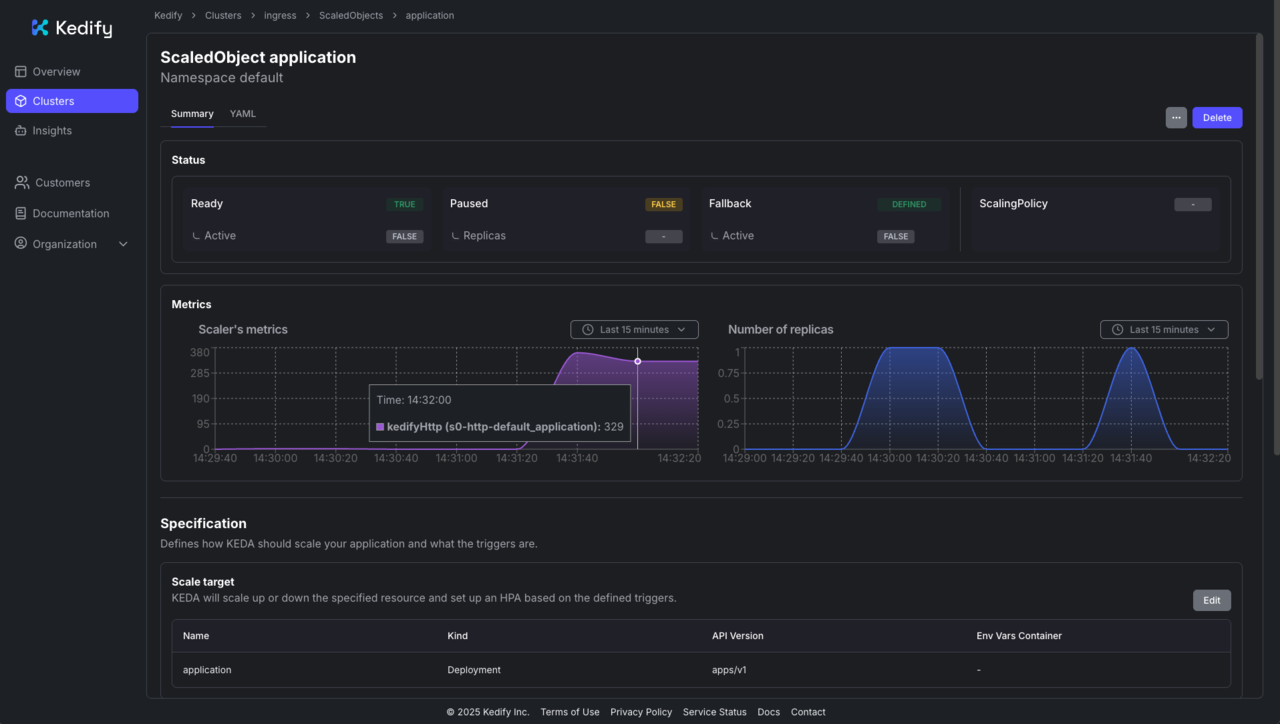
Task: Click the Customers icon in the sidebar
Action: pyautogui.click(x=20, y=182)
